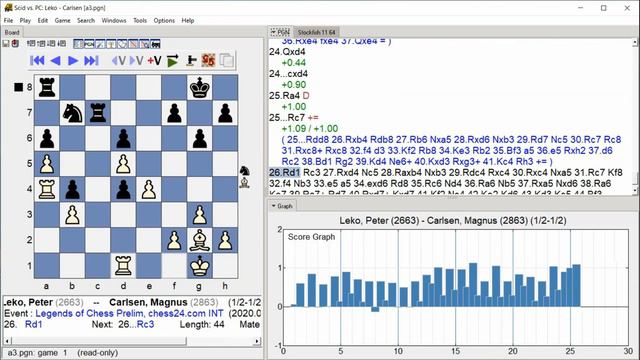Image resolution: width=640 pixels, height=360 pixels.
Task: Click move 24...cxd4 in PGN
Action: [288, 74]
